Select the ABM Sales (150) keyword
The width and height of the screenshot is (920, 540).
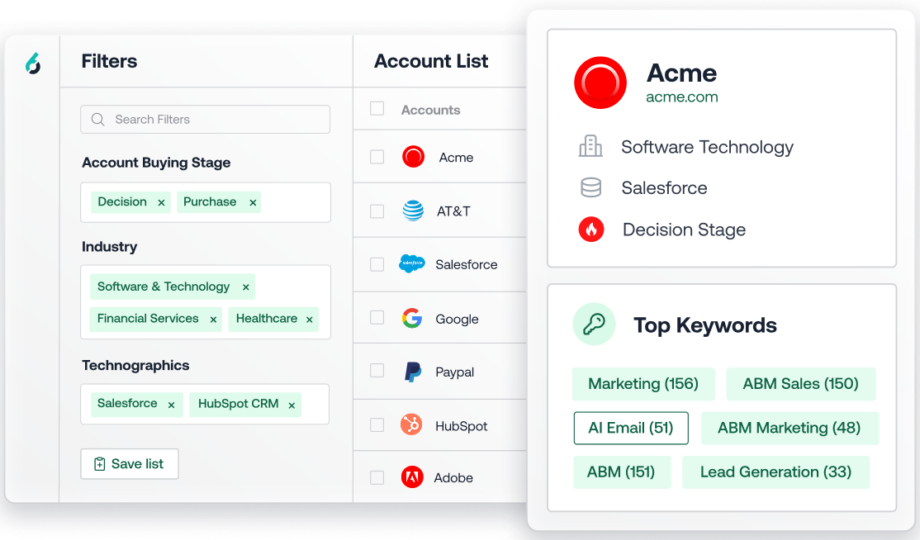(x=801, y=384)
